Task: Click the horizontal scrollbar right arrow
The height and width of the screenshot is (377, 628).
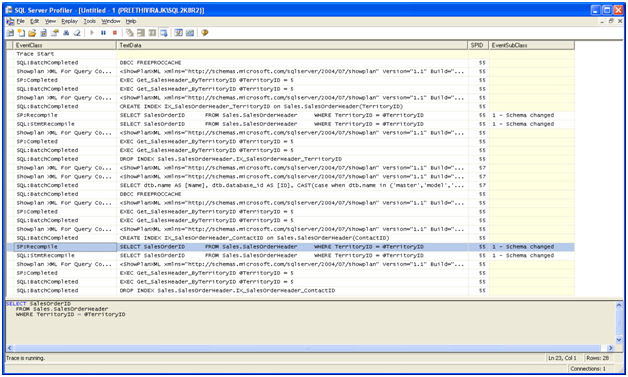Action: 611,348
